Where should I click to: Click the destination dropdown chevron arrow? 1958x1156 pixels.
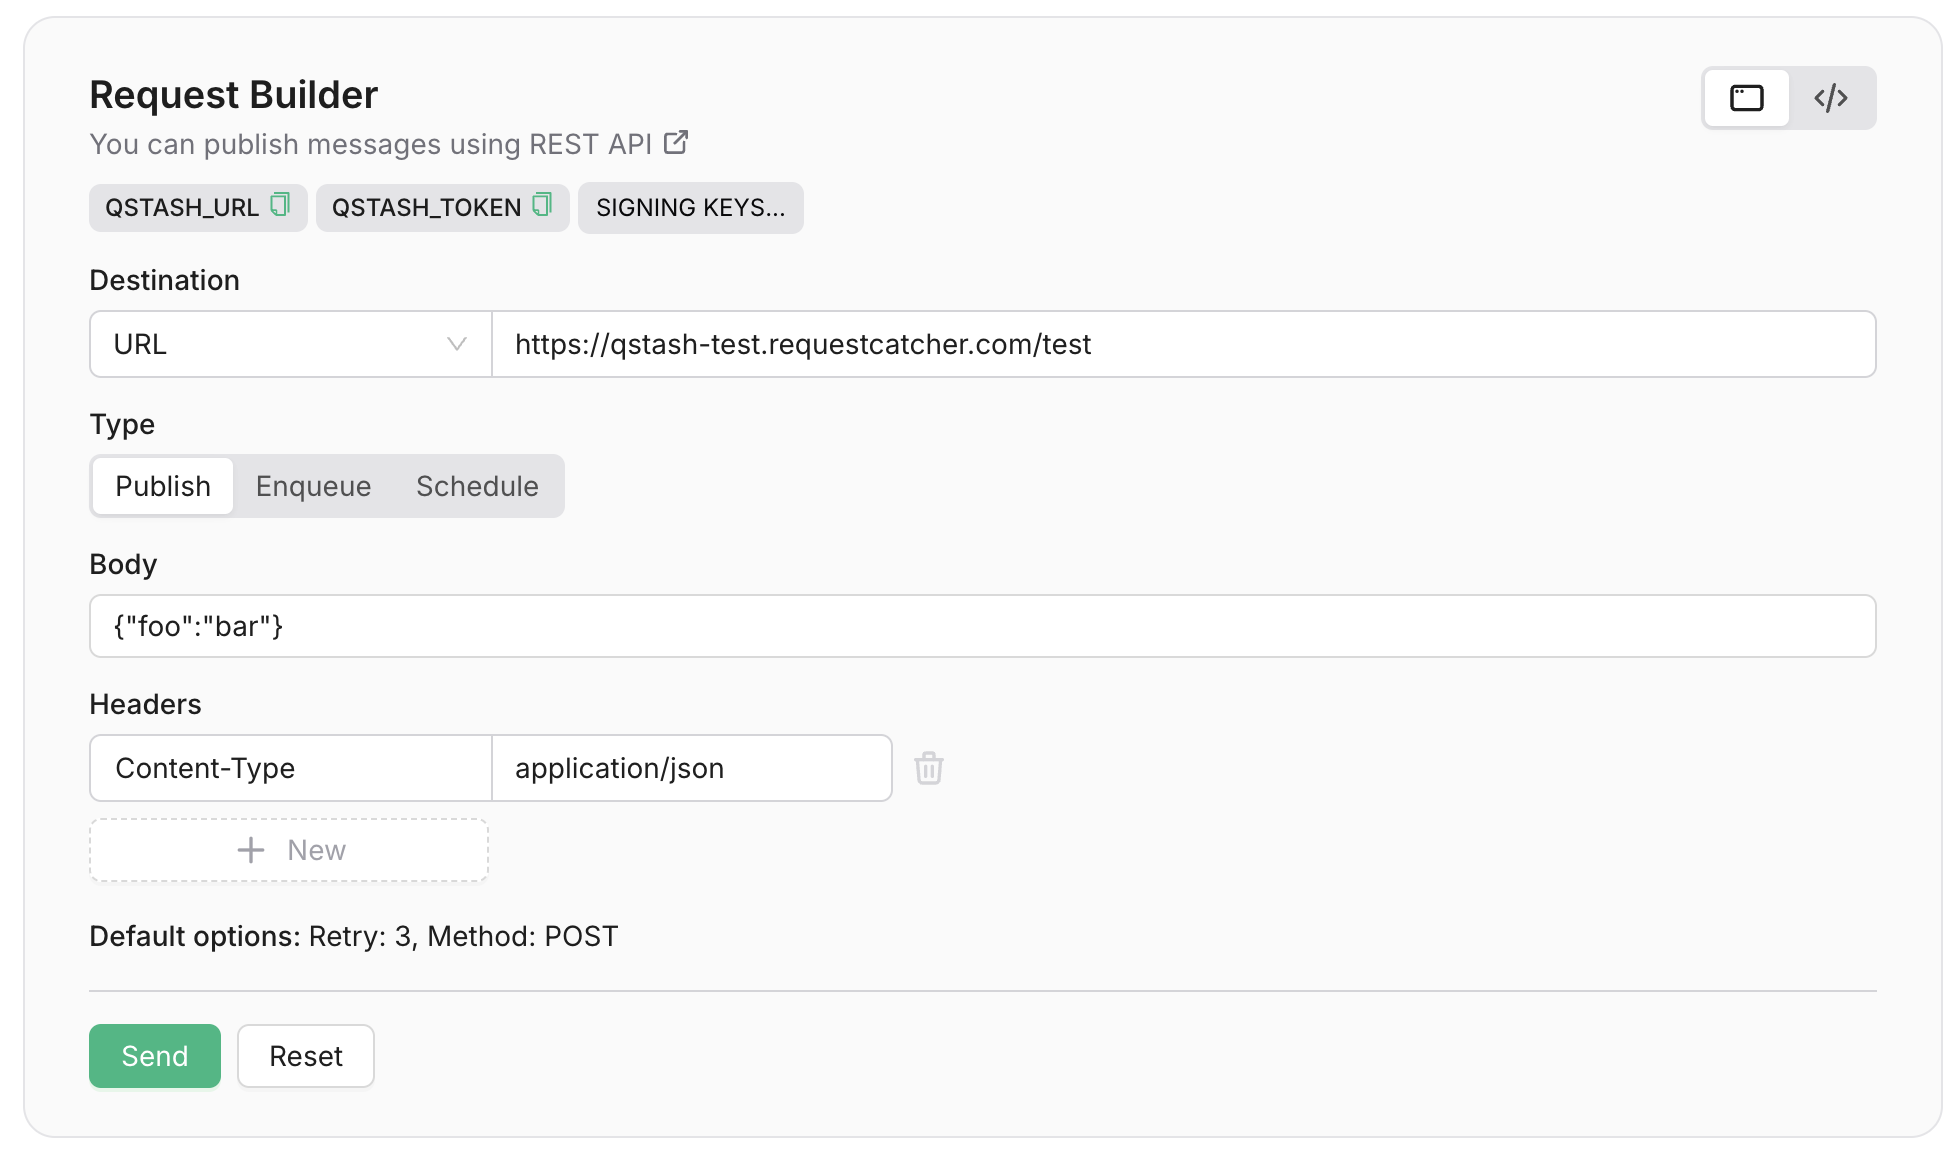point(457,344)
